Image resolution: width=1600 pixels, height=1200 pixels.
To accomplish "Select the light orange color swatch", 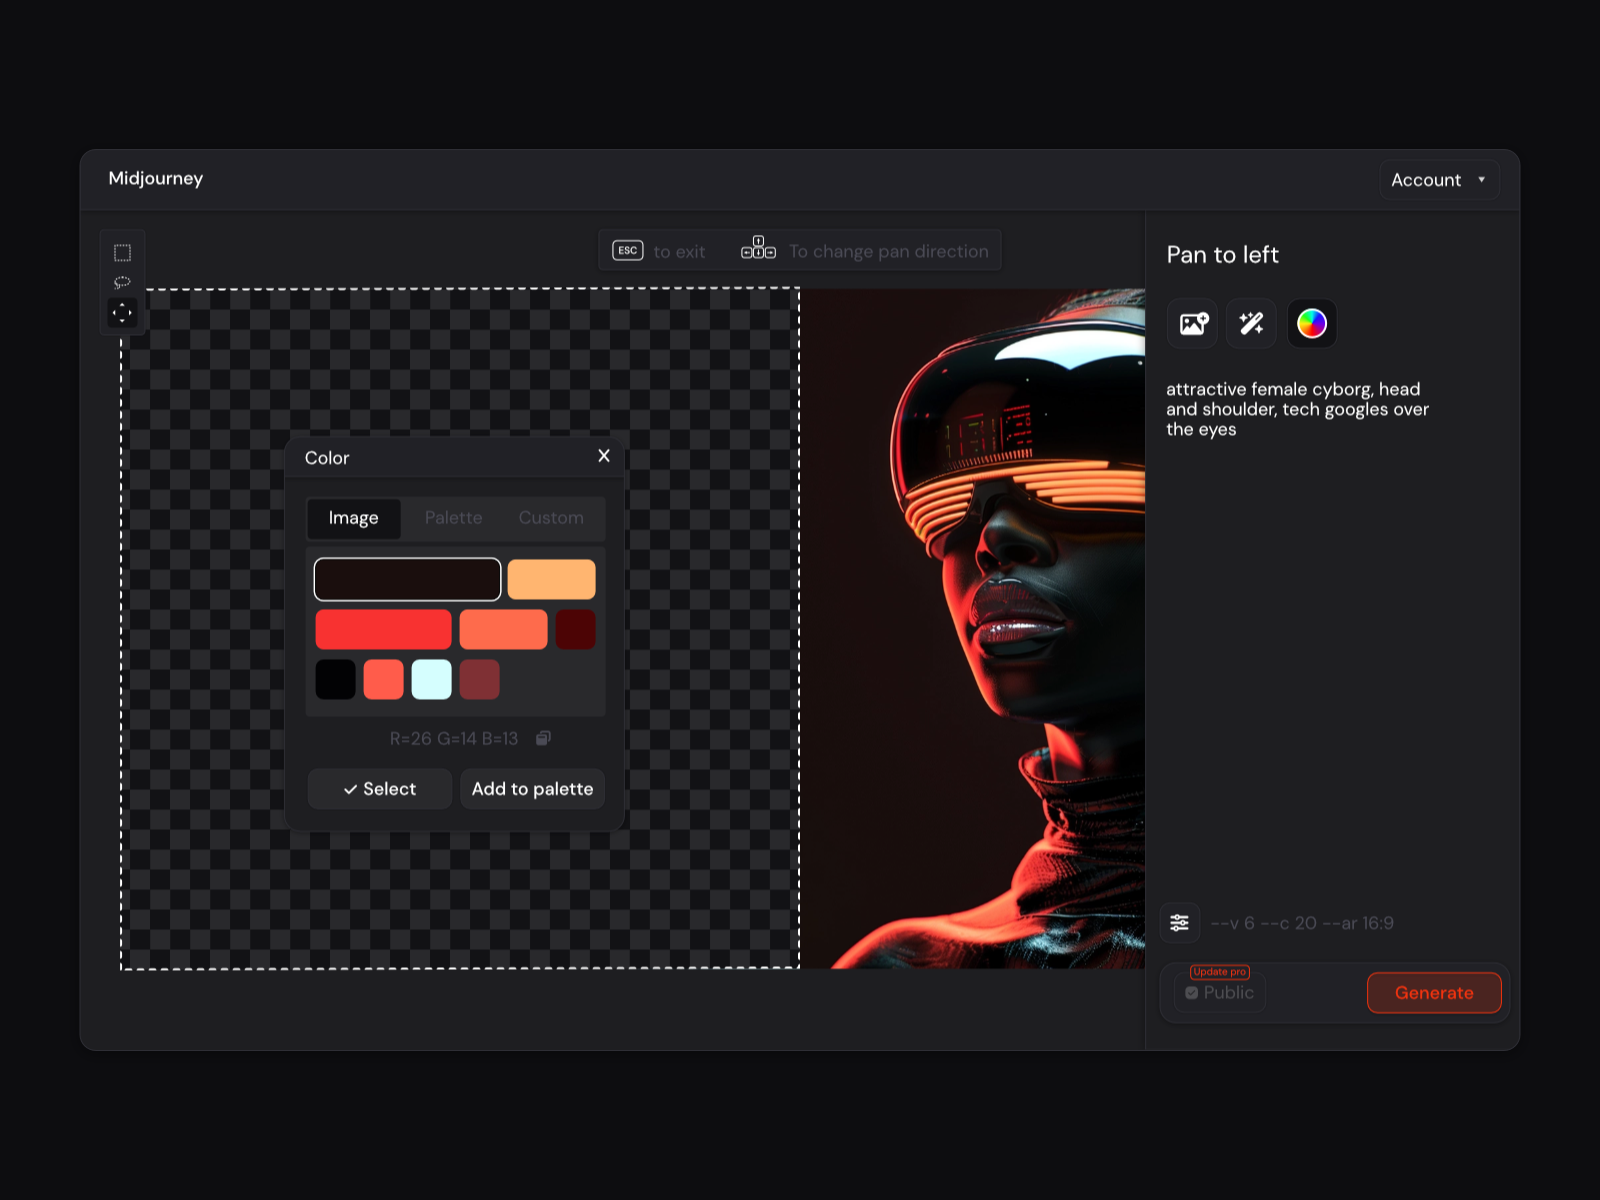I will (x=551, y=578).
